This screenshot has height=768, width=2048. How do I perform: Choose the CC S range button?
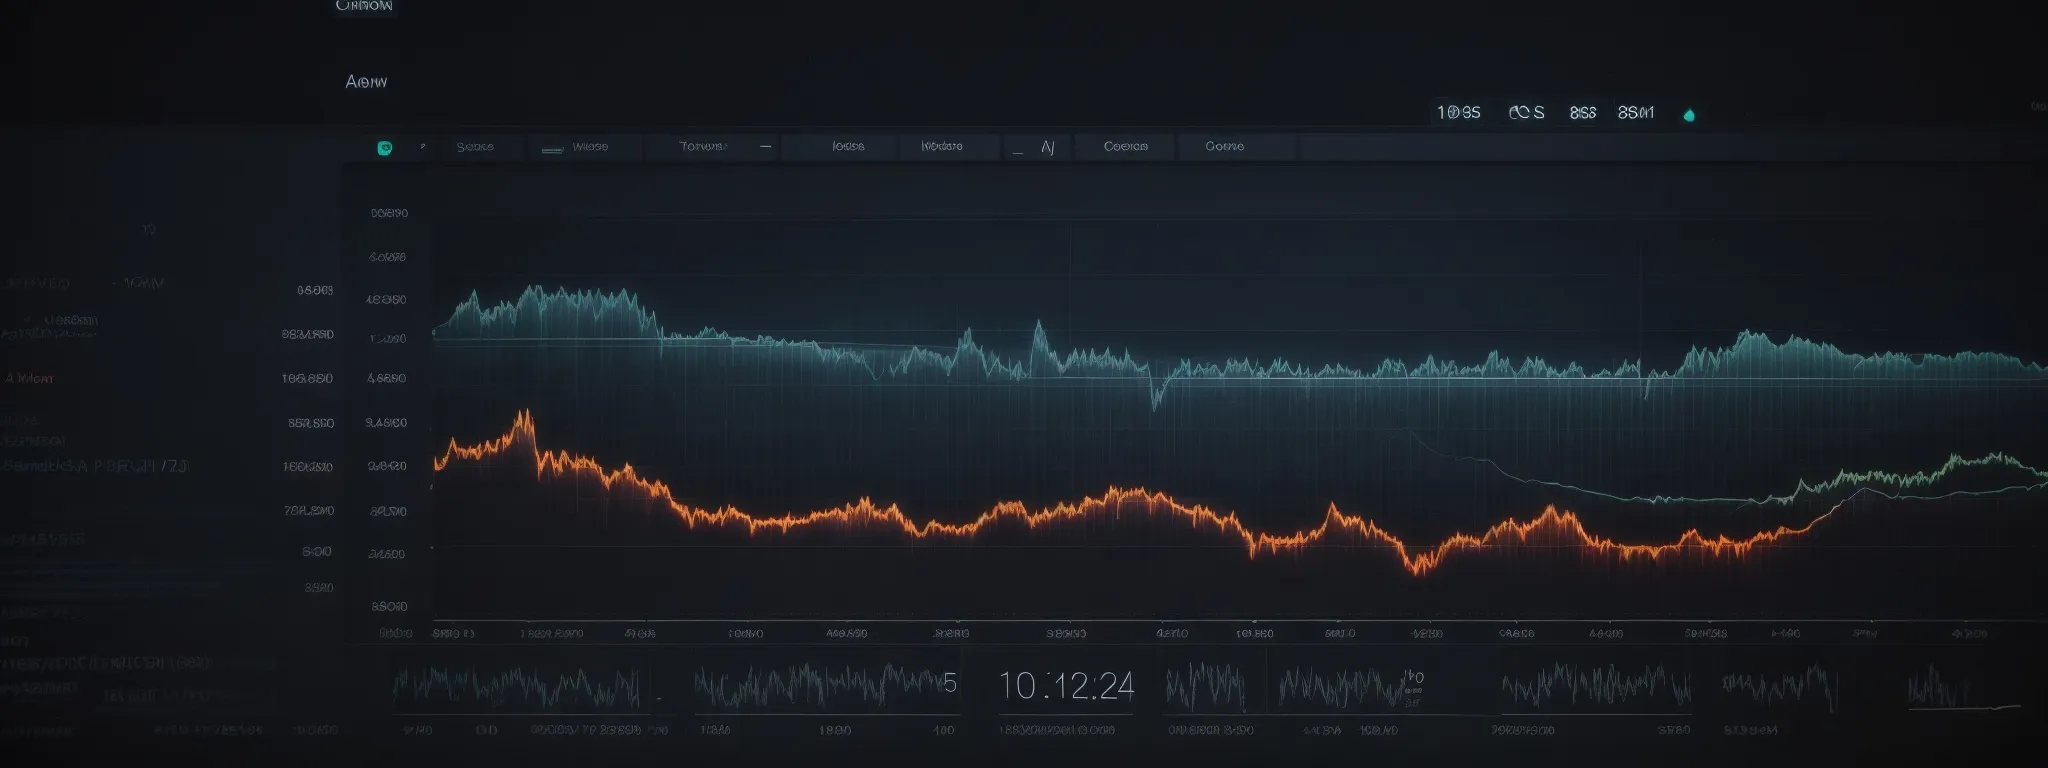pyautogui.click(x=1526, y=113)
